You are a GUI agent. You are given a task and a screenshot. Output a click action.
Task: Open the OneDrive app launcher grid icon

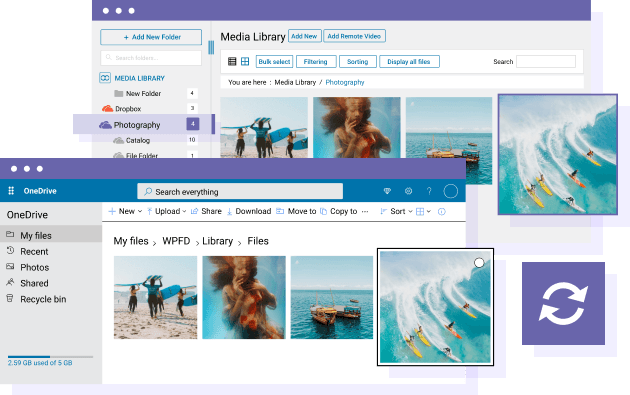click(11, 191)
